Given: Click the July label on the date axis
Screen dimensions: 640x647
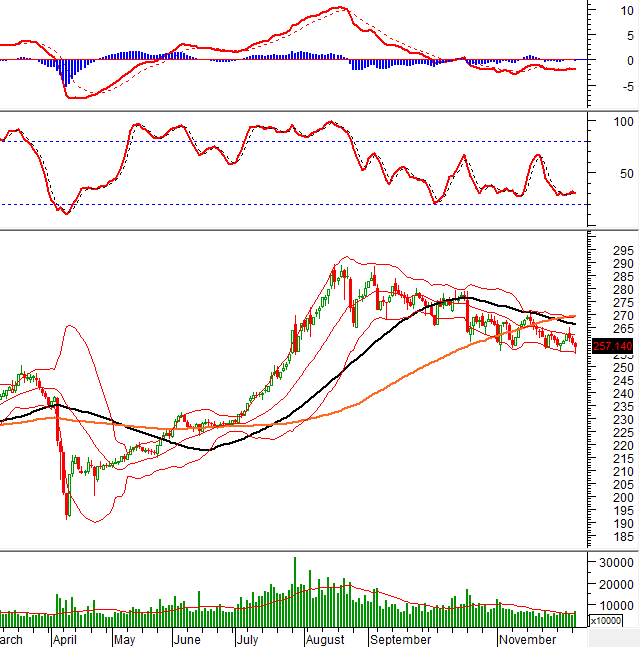Looking at the screenshot, I should [248, 638].
